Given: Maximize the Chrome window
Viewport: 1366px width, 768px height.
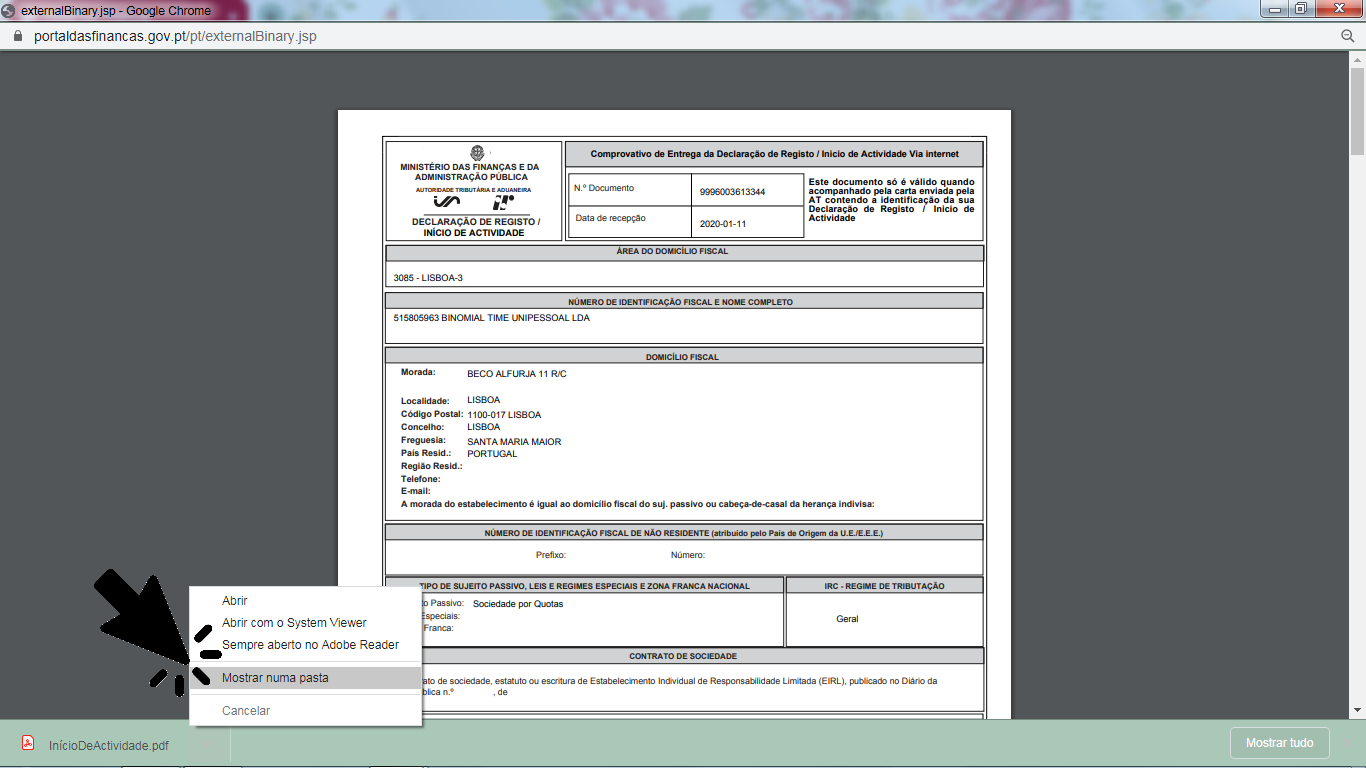Looking at the screenshot, I should pyautogui.click(x=1300, y=9).
